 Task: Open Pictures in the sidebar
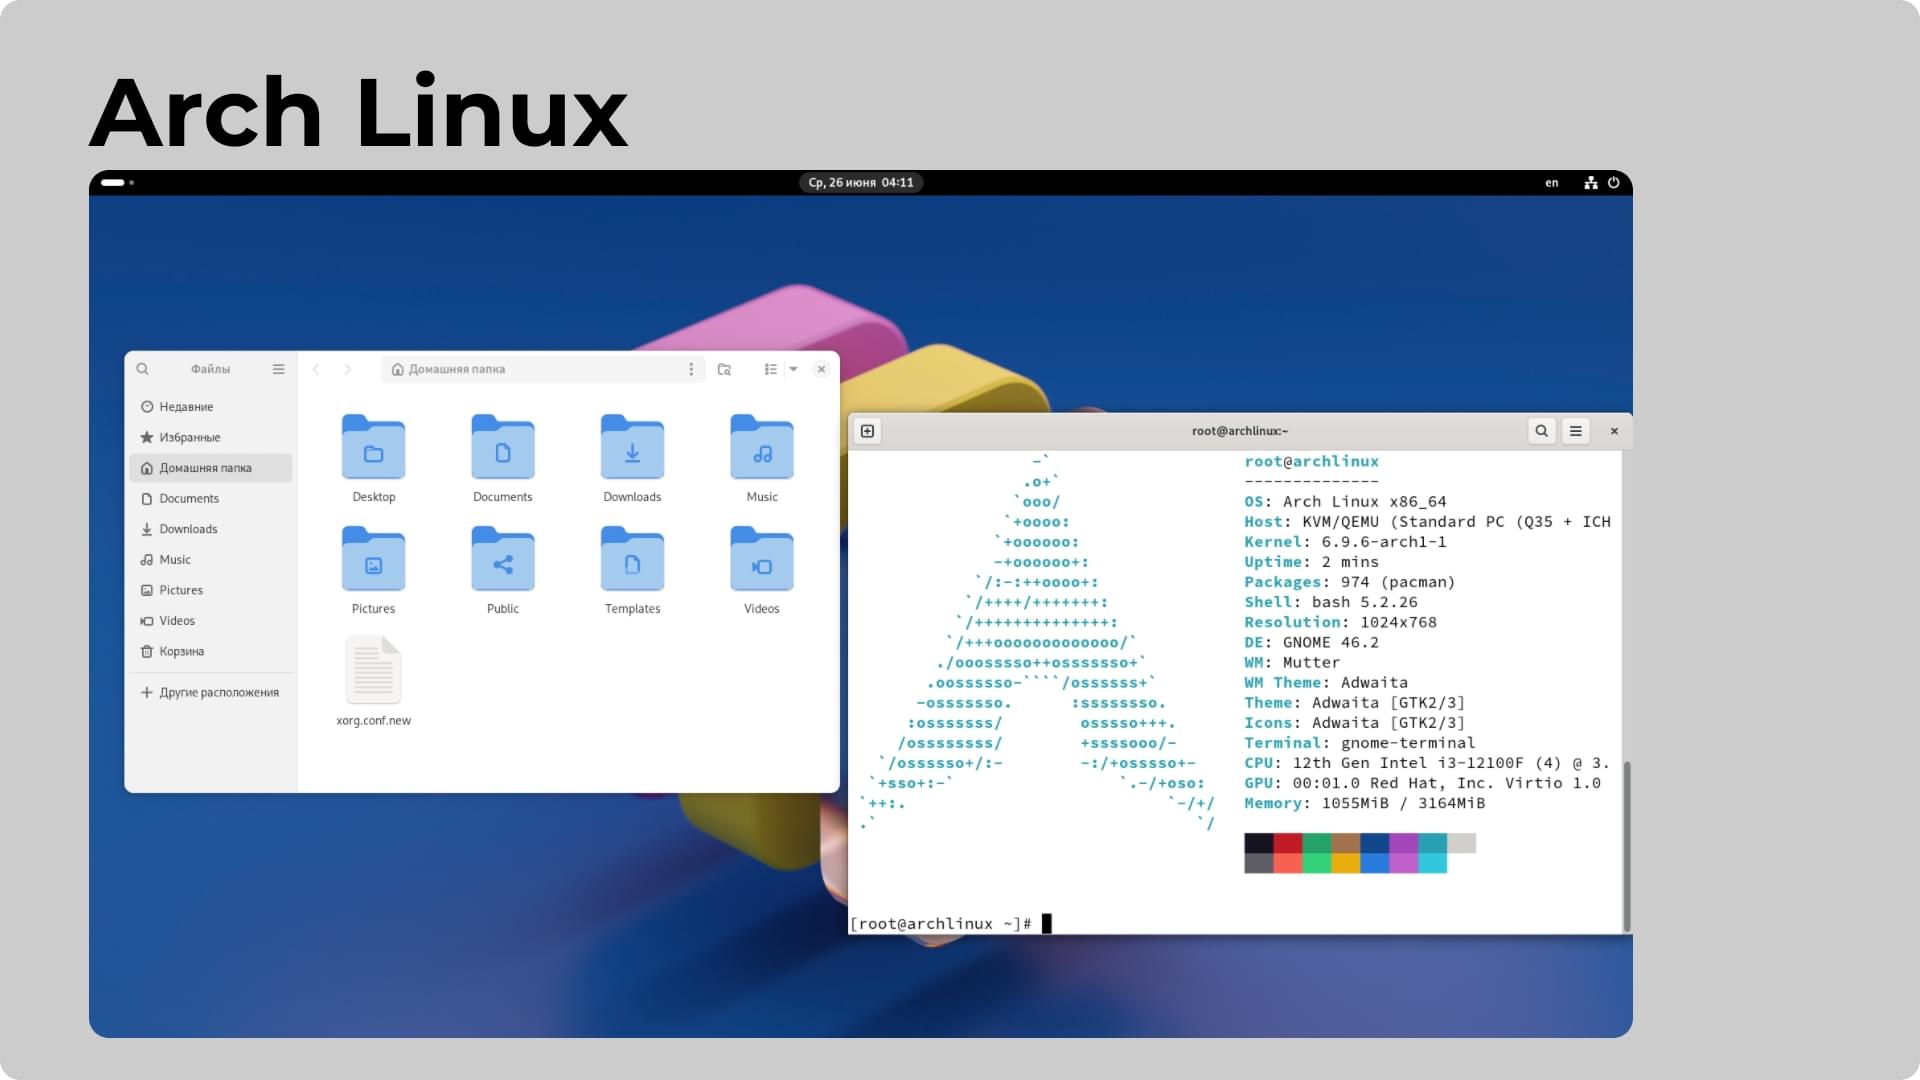(x=210, y=590)
